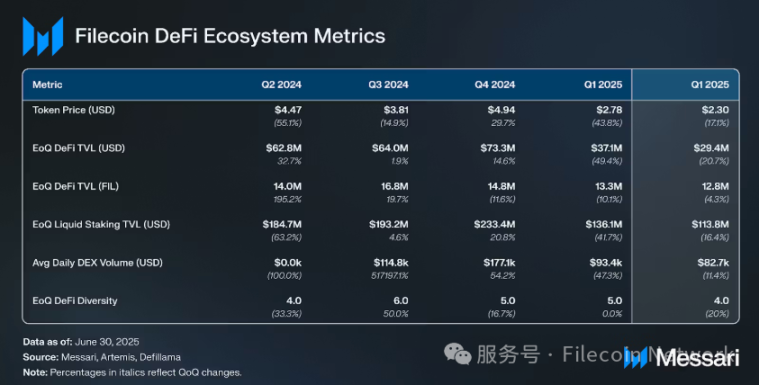Image resolution: width=759 pixels, height=385 pixels.
Task: Select the 'EoQ Liquid Staking TVL (USD)' label
Action: click(101, 225)
